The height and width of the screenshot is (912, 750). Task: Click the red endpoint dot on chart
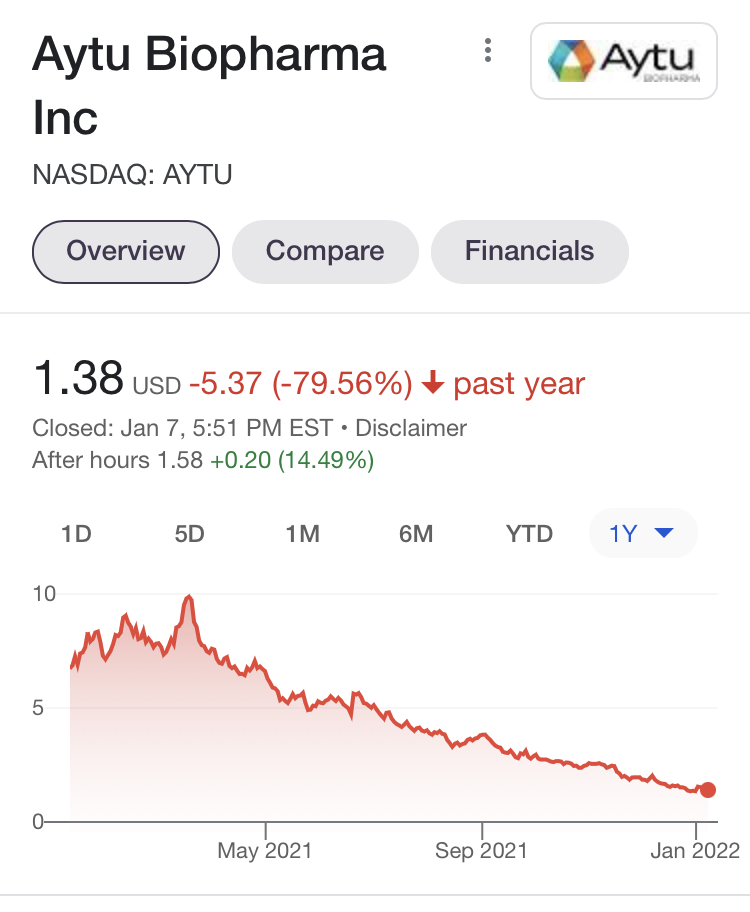[708, 790]
